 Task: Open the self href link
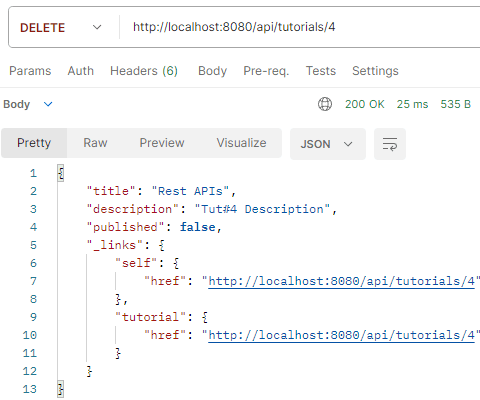pyautogui.click(x=341, y=281)
